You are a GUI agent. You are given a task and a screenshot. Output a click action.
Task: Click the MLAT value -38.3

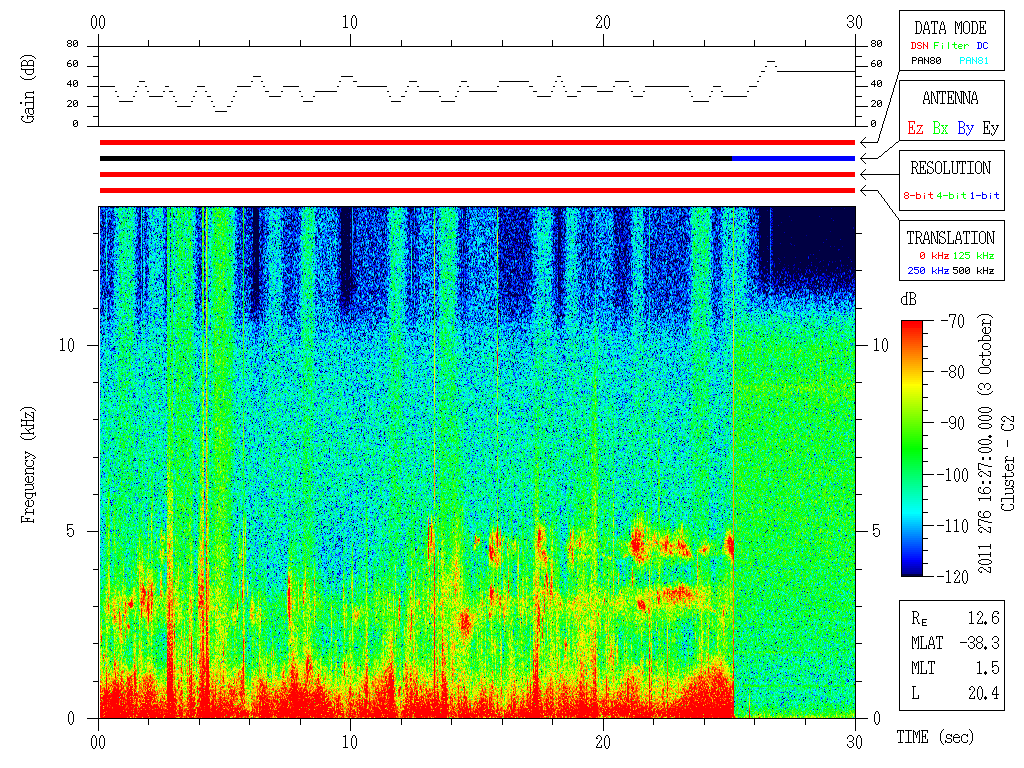click(979, 643)
